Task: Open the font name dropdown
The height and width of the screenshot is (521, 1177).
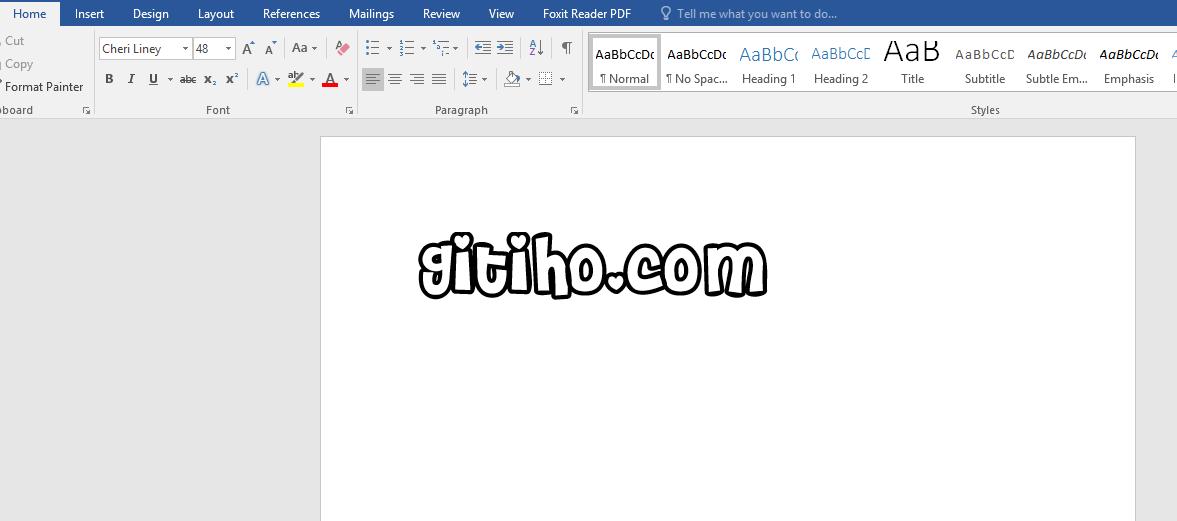Action: tap(185, 49)
